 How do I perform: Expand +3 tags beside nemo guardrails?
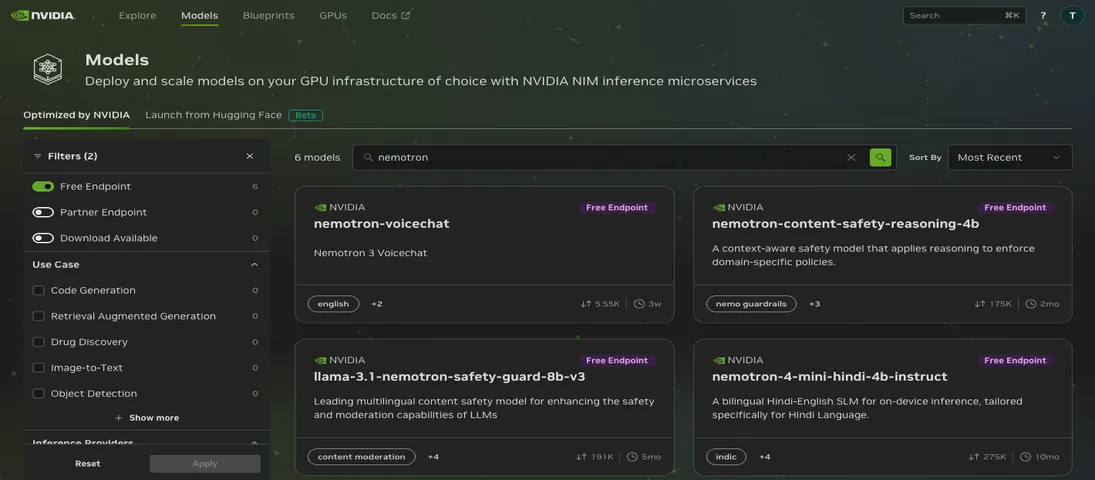click(x=814, y=304)
